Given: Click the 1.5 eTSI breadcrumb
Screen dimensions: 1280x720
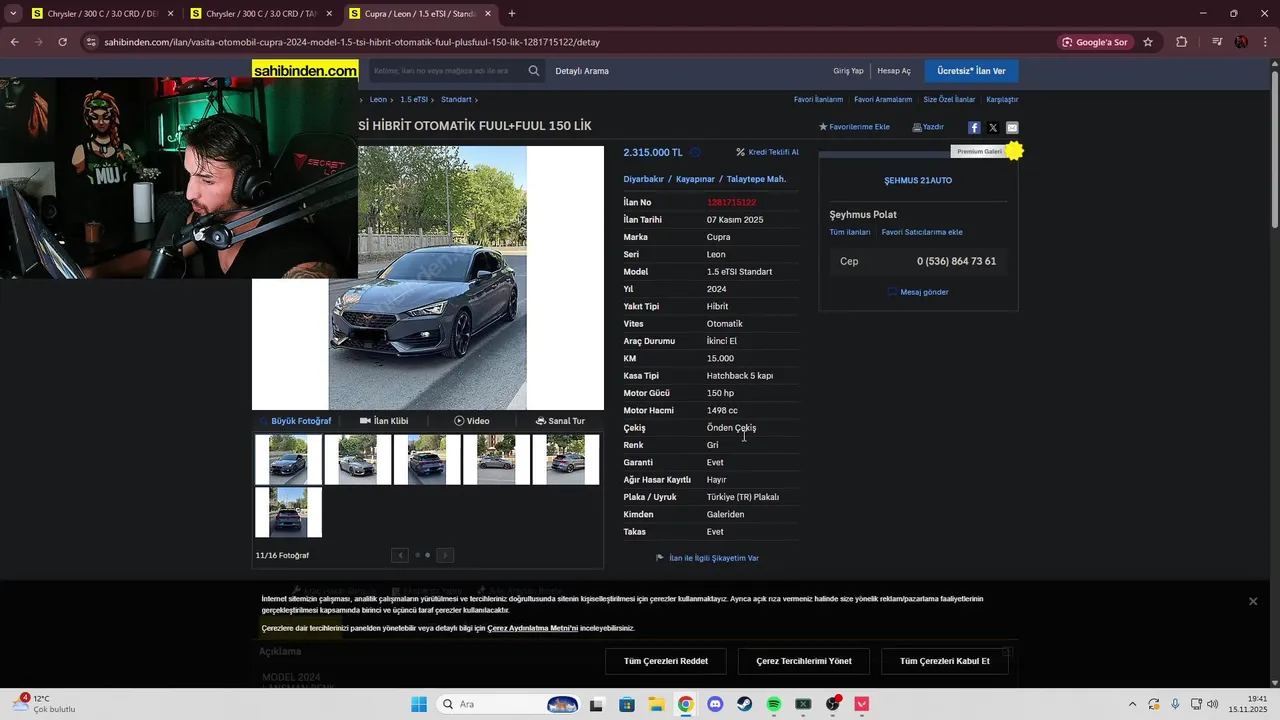Looking at the screenshot, I should pos(414,100).
